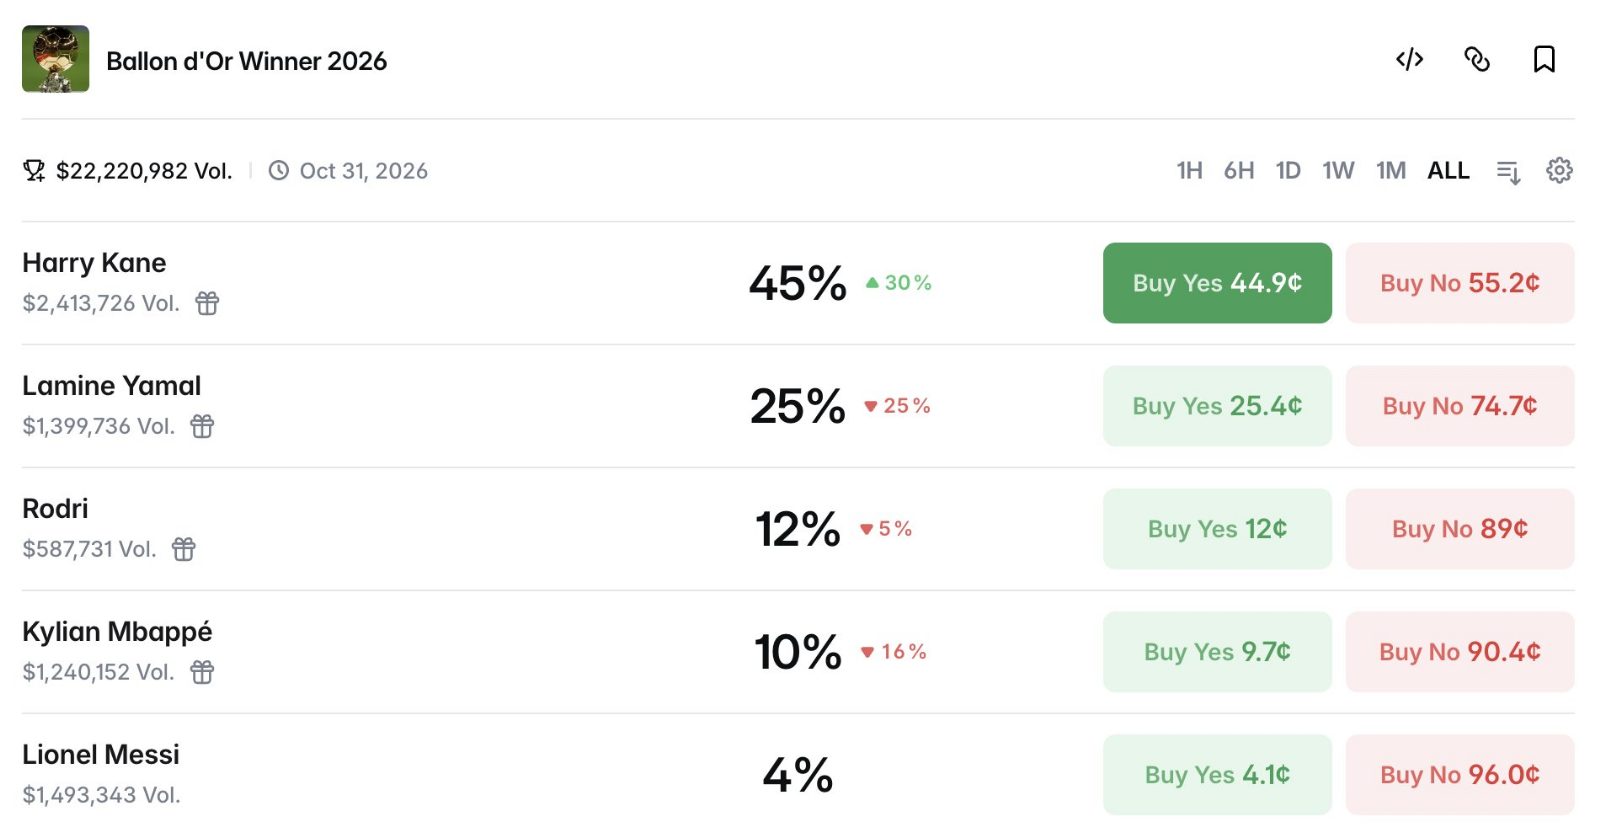Screen dimensions: 1600x832
Task: Click the sort order icon
Action: [x=1508, y=172]
